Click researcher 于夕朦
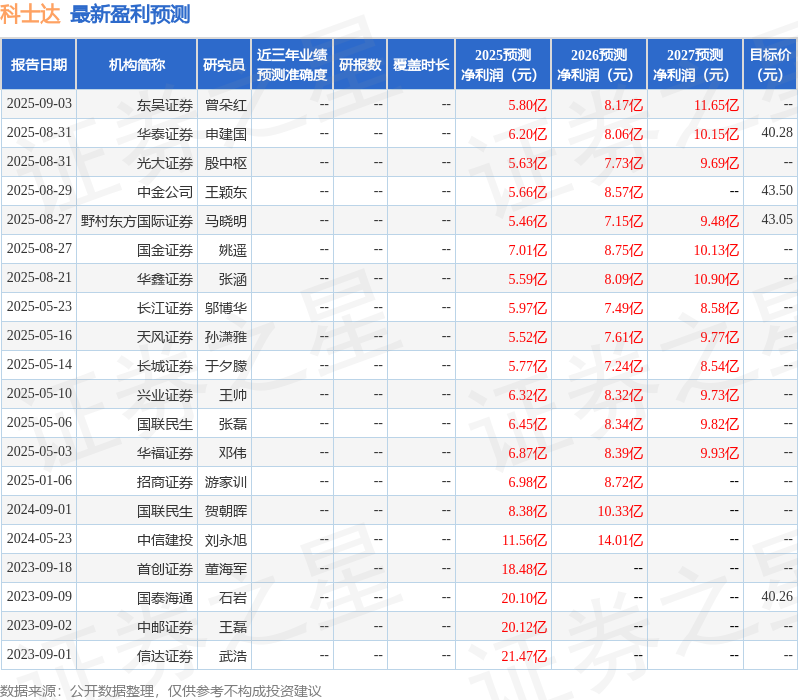Viewport: 798px width, 700px height. coord(226,367)
